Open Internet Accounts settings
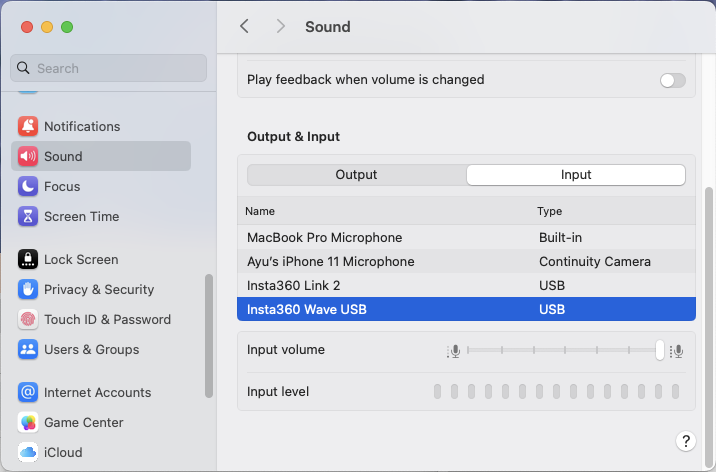The width and height of the screenshot is (716, 472). click(x=97, y=392)
